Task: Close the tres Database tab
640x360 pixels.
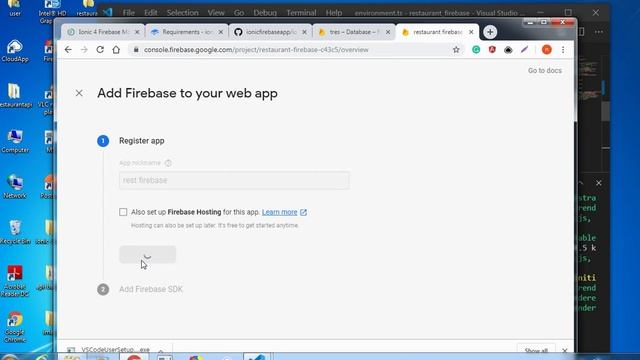Action: tap(388, 32)
